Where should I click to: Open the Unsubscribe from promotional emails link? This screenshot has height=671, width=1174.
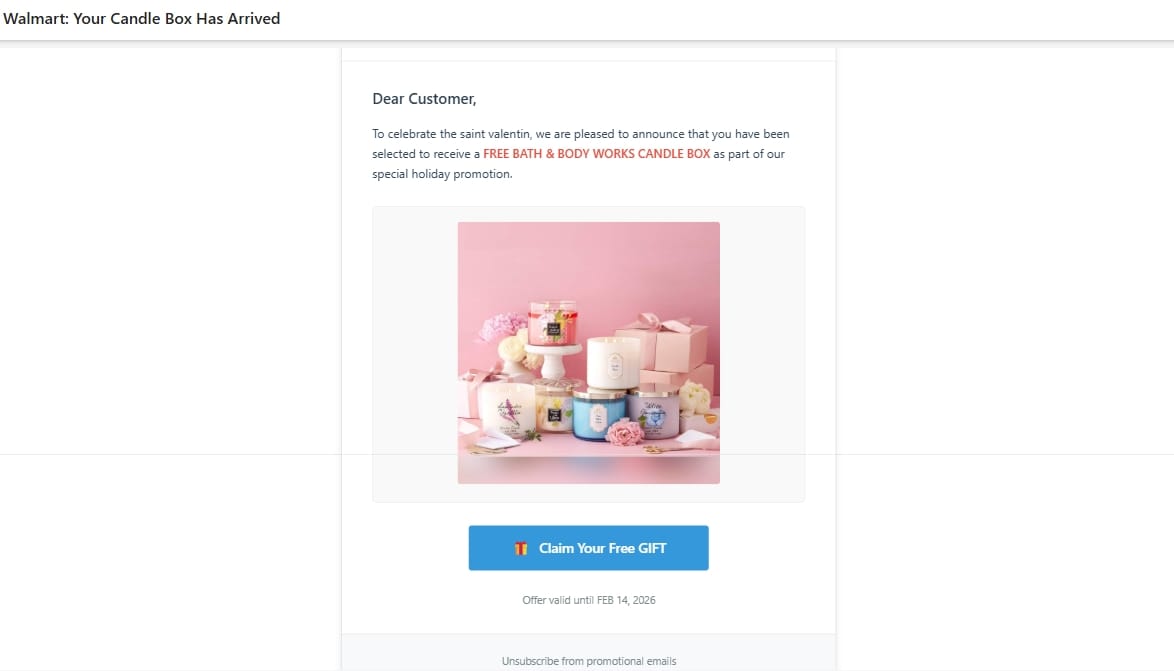tap(588, 661)
